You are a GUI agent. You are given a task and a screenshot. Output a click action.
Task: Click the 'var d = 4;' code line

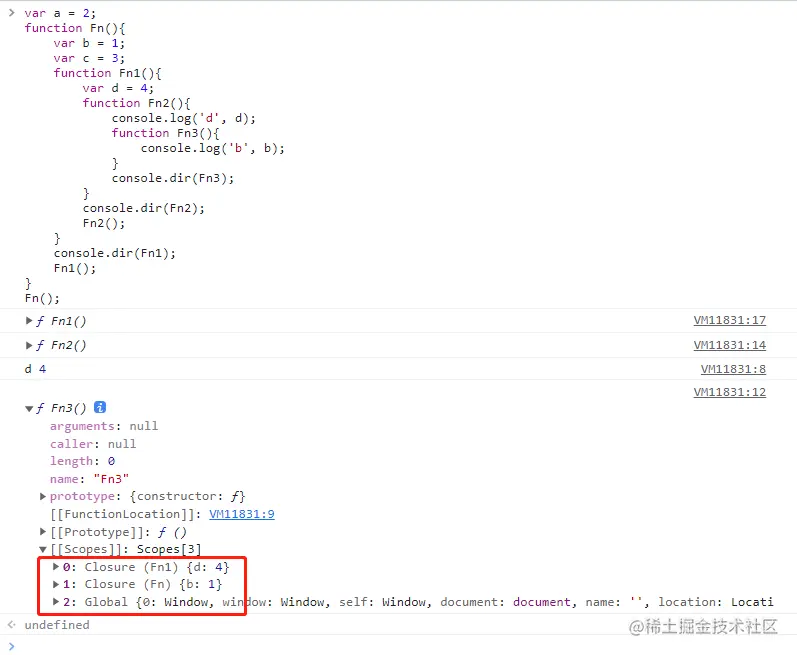click(118, 88)
